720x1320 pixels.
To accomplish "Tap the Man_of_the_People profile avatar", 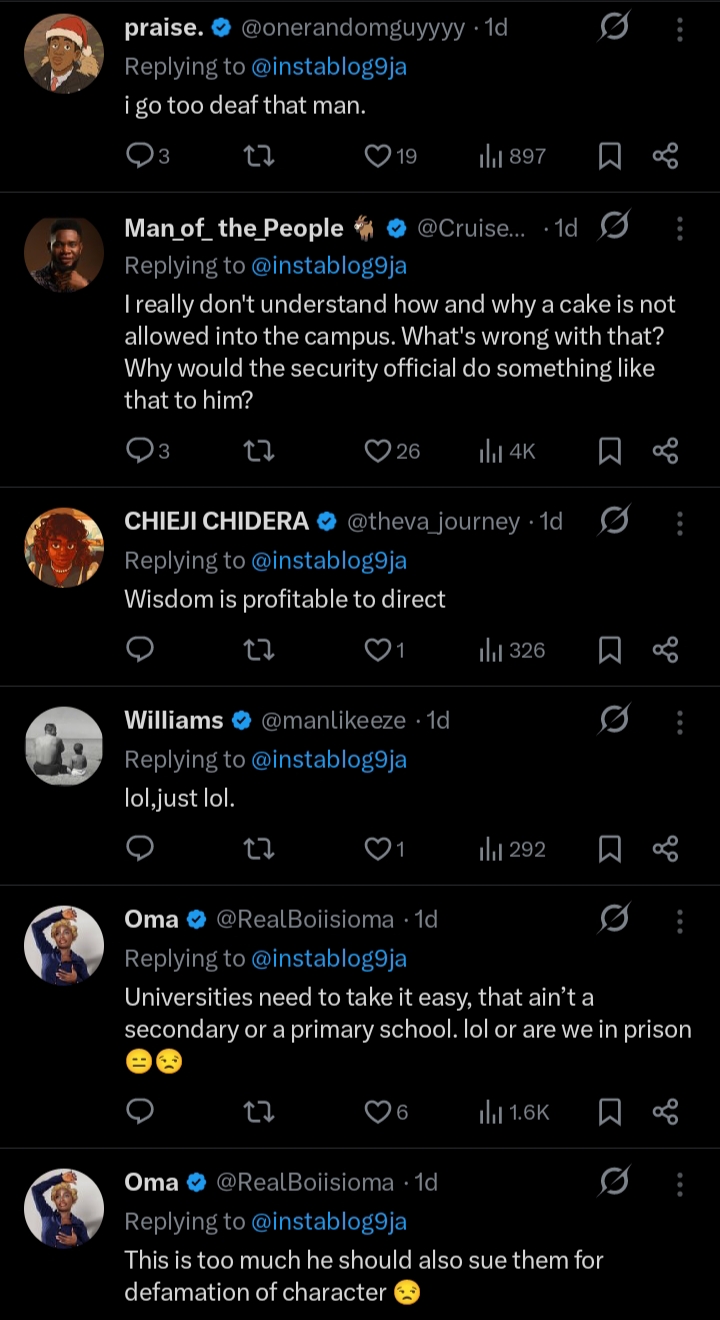I will (x=64, y=254).
